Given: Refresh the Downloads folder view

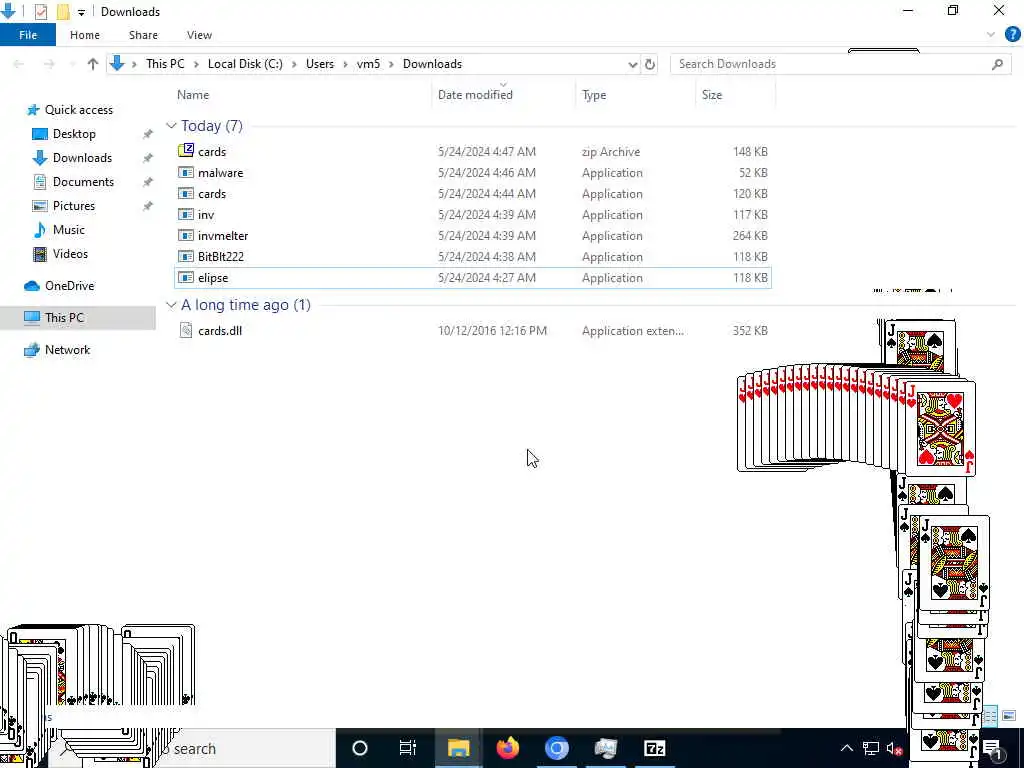Looking at the screenshot, I should 650,64.
